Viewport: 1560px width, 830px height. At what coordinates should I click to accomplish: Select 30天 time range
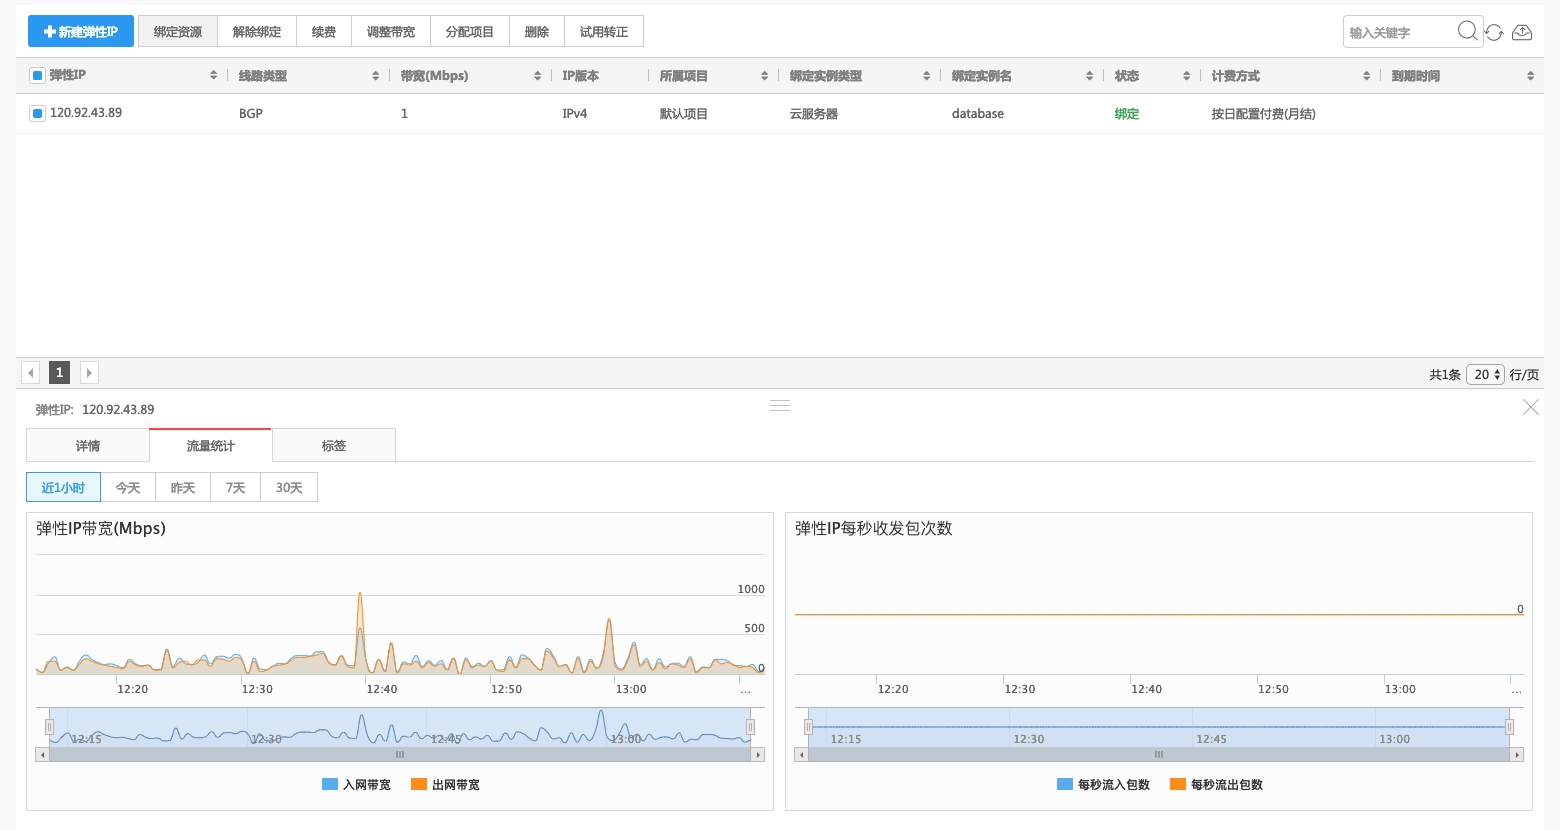point(289,488)
